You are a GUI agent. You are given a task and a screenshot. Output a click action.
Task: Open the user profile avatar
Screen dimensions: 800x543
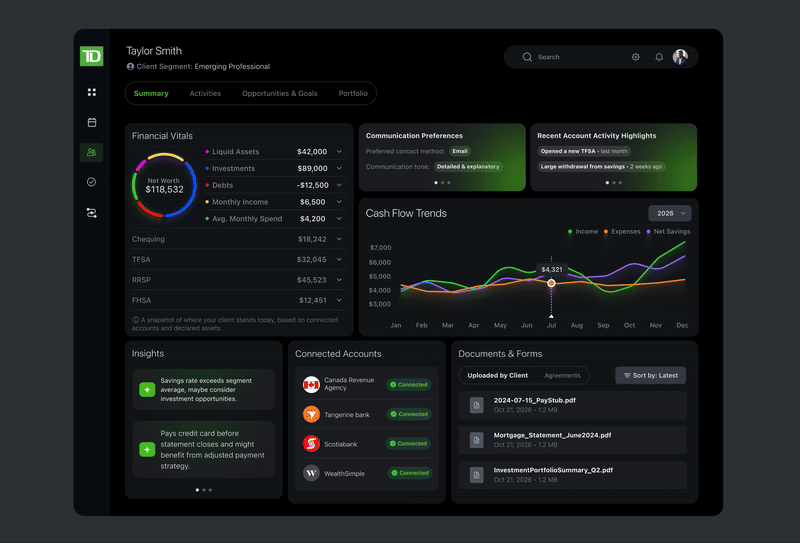pos(680,57)
